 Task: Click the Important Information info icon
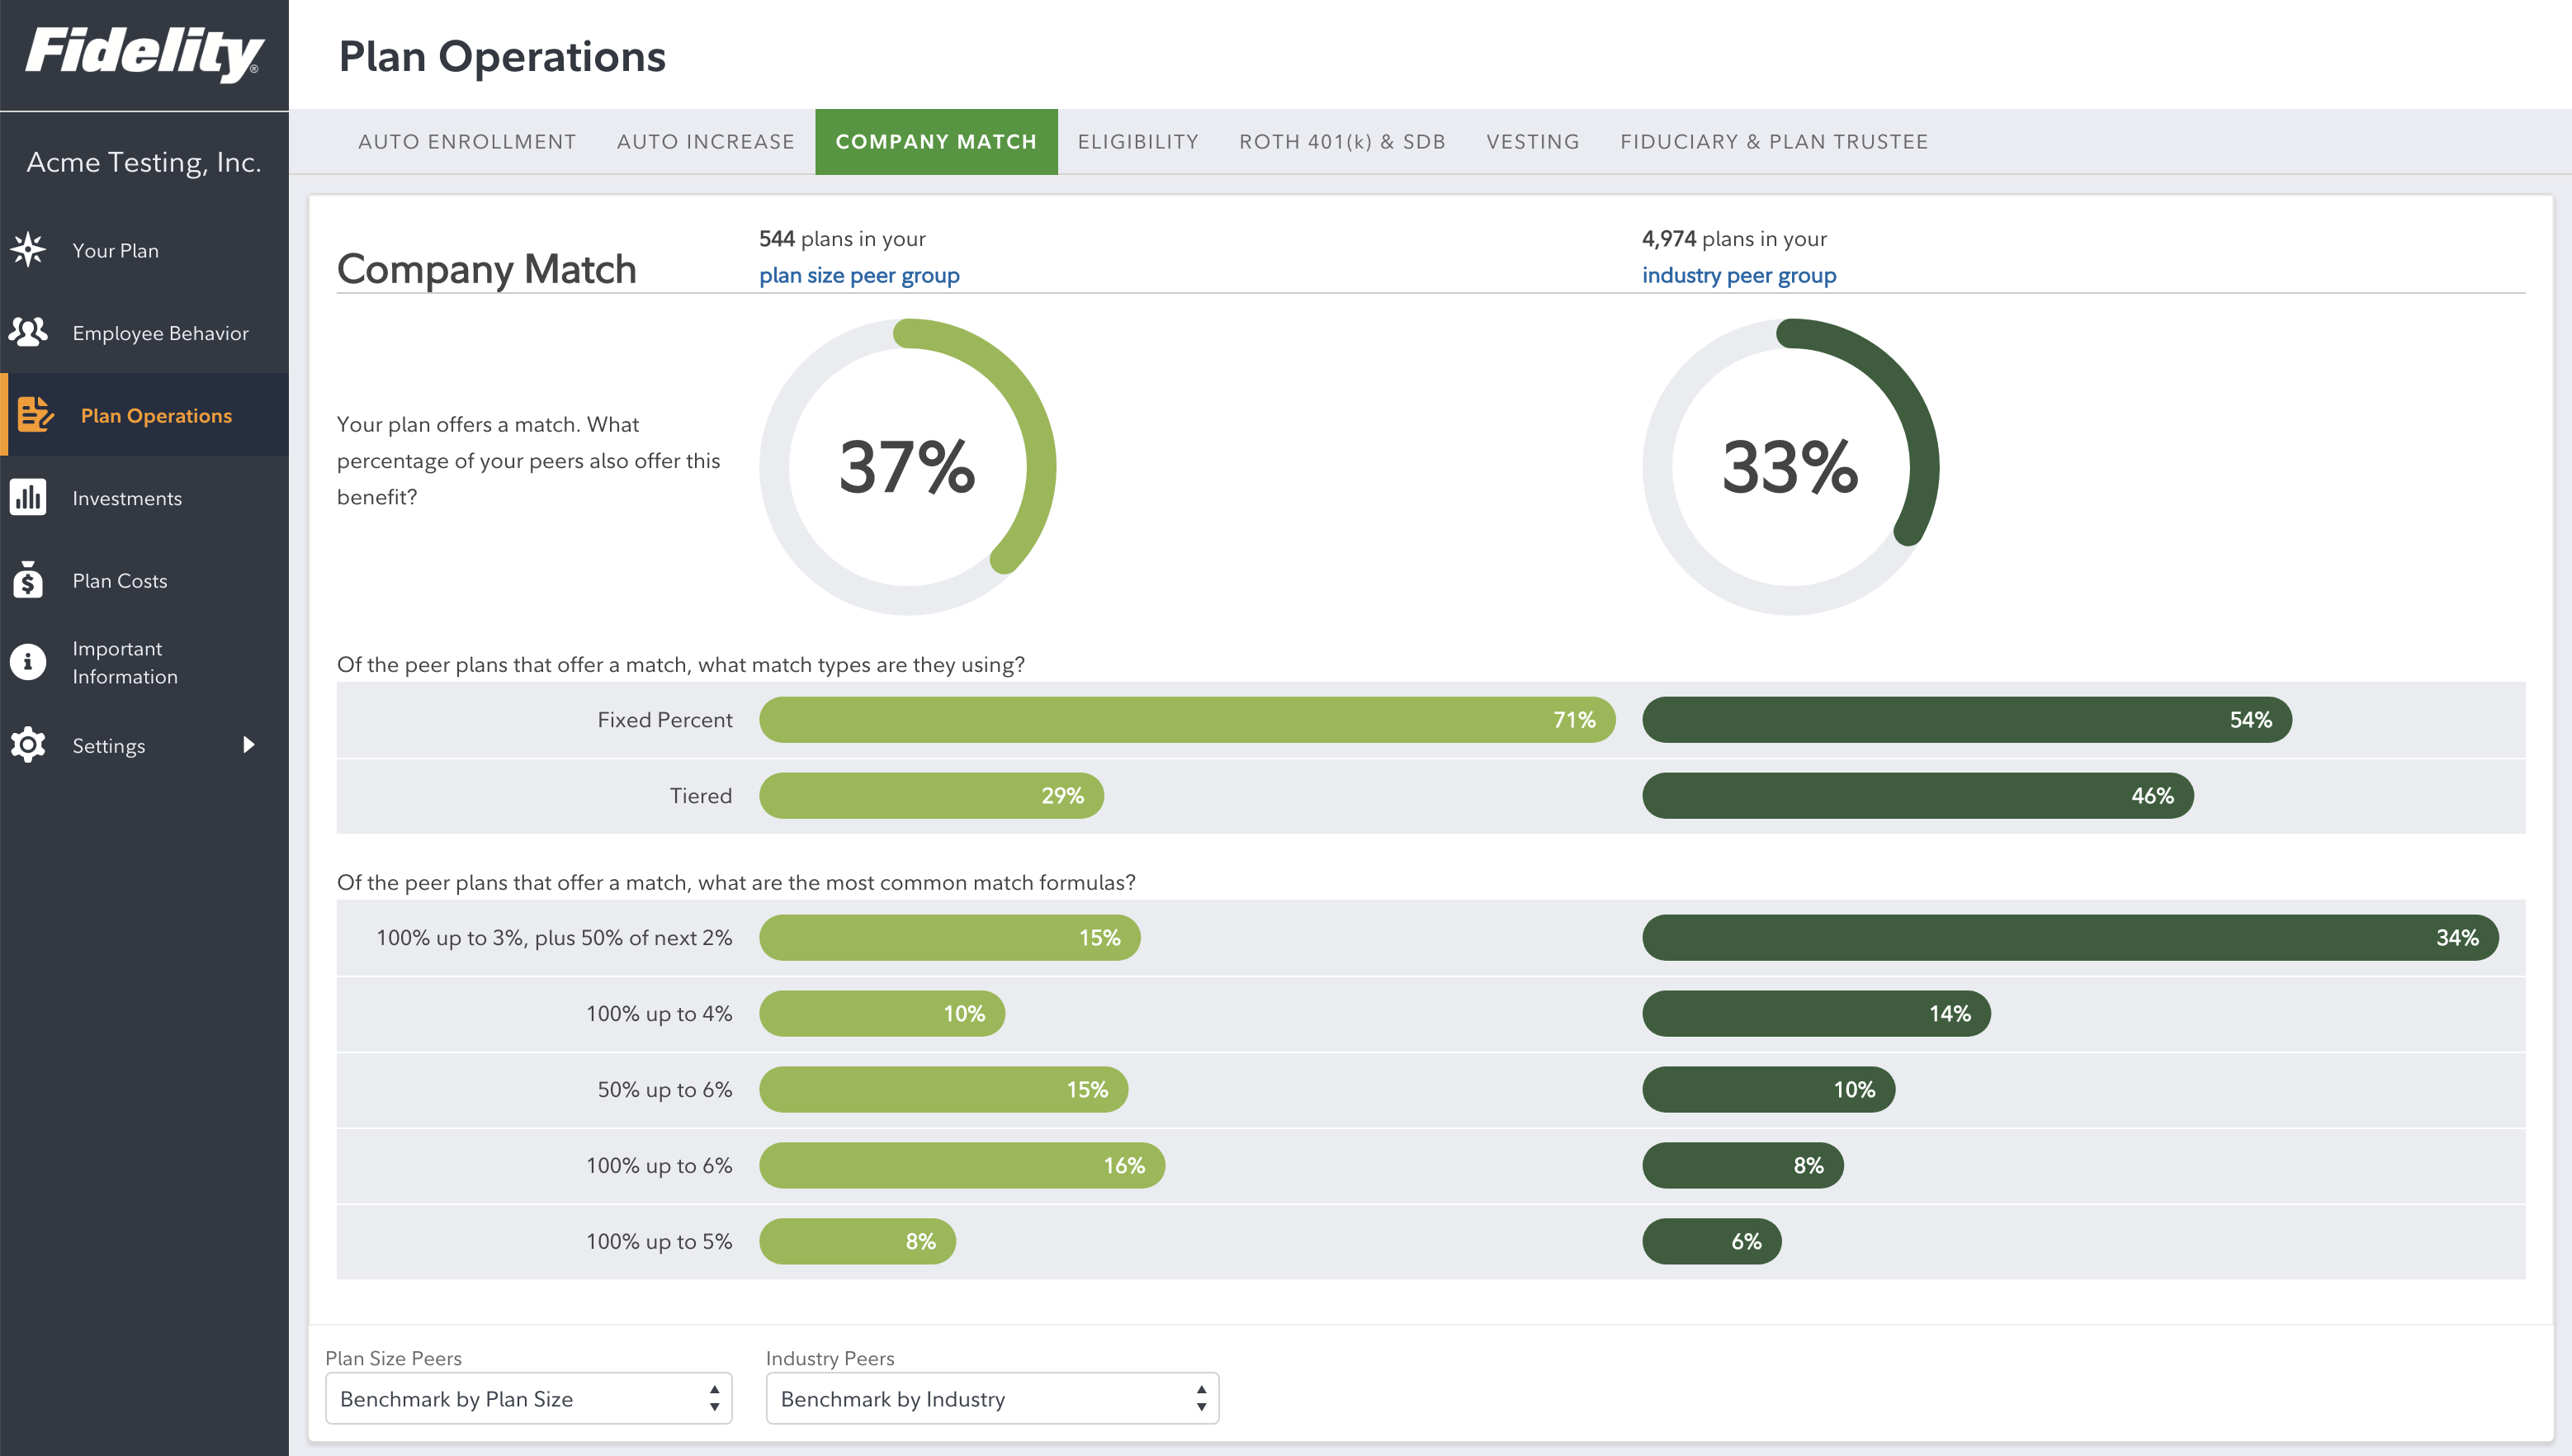point(28,662)
